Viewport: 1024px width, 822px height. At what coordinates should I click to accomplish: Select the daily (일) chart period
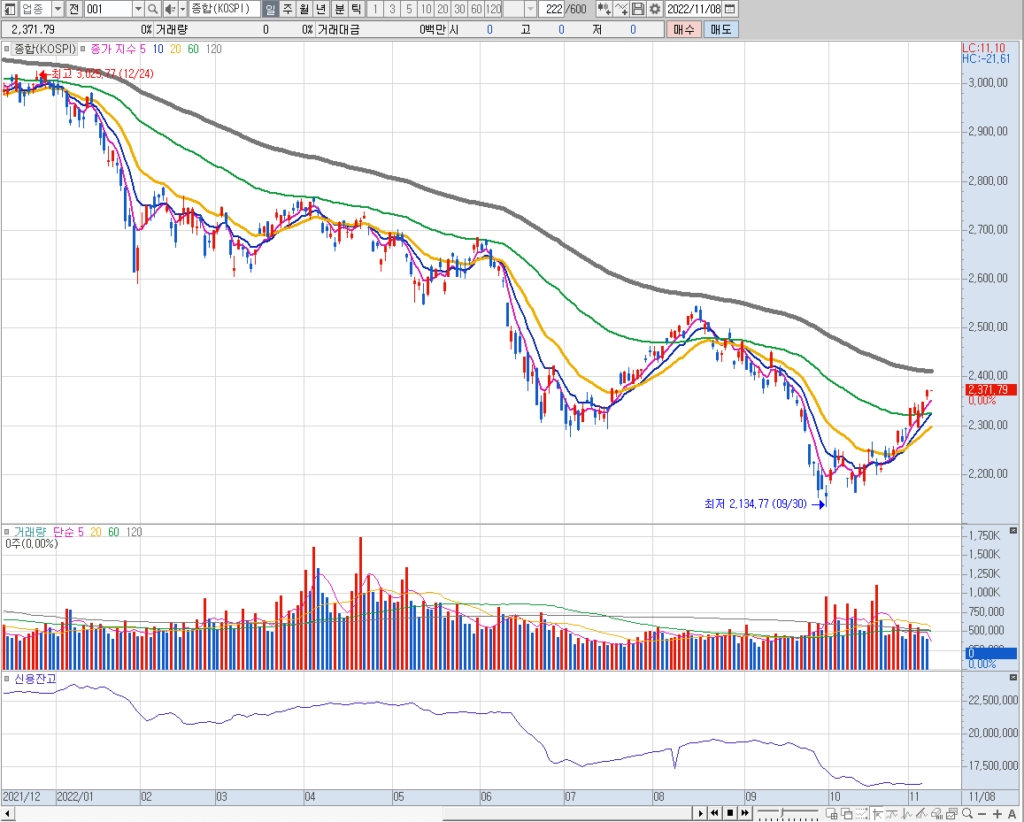click(271, 9)
